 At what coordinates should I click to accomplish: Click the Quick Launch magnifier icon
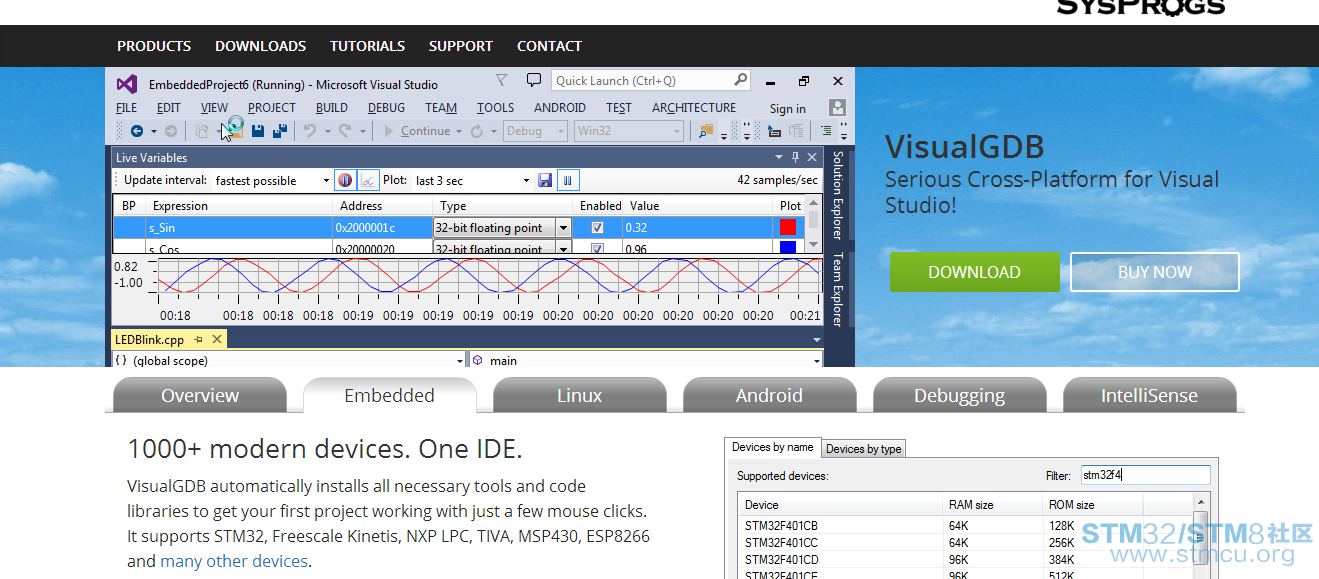coord(740,80)
